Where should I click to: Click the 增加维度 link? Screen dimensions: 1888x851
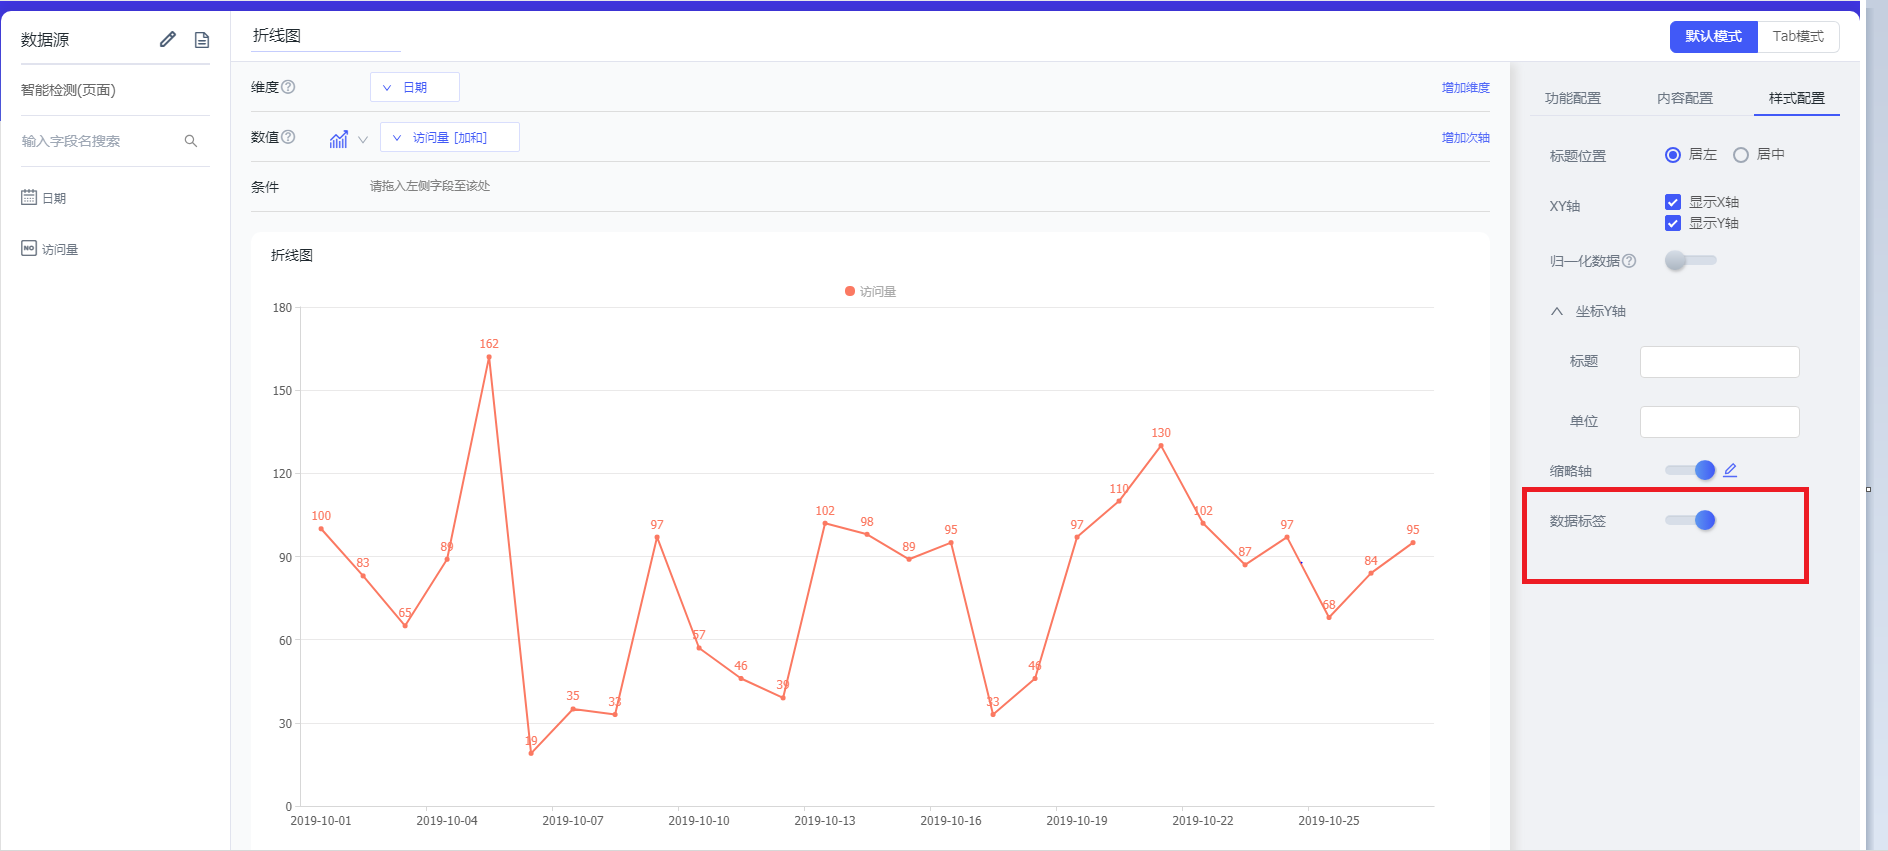1465,88
